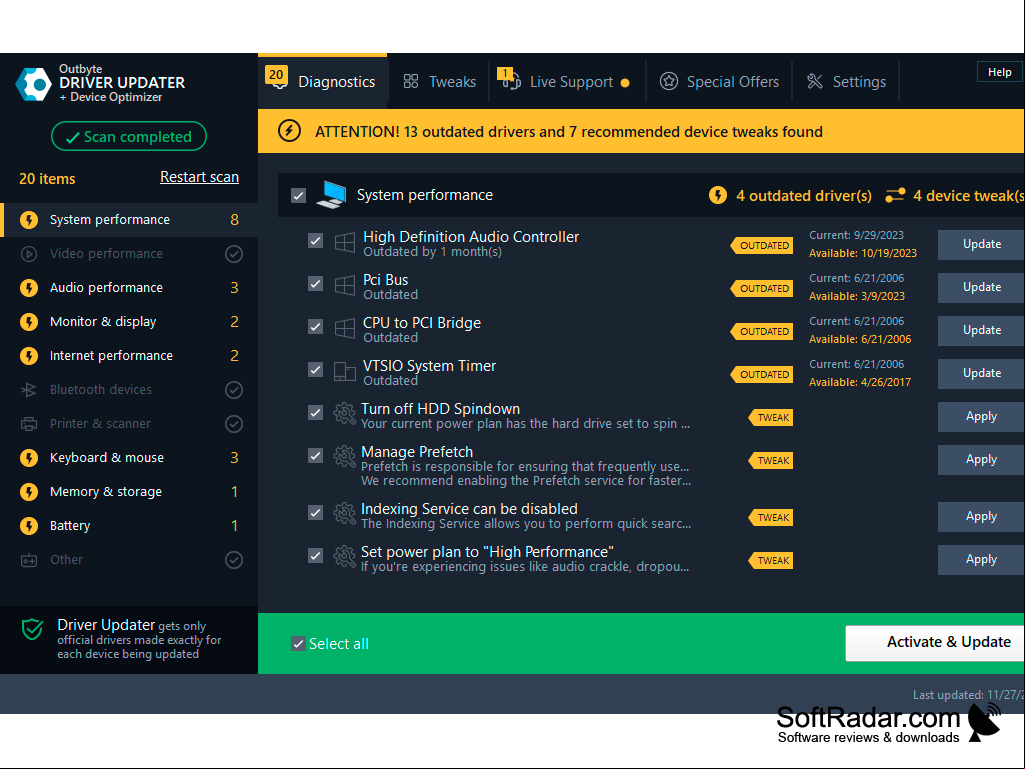Click the lightning icon beside Memory & storage
This screenshot has height=769, width=1025.
pyautogui.click(x=29, y=492)
